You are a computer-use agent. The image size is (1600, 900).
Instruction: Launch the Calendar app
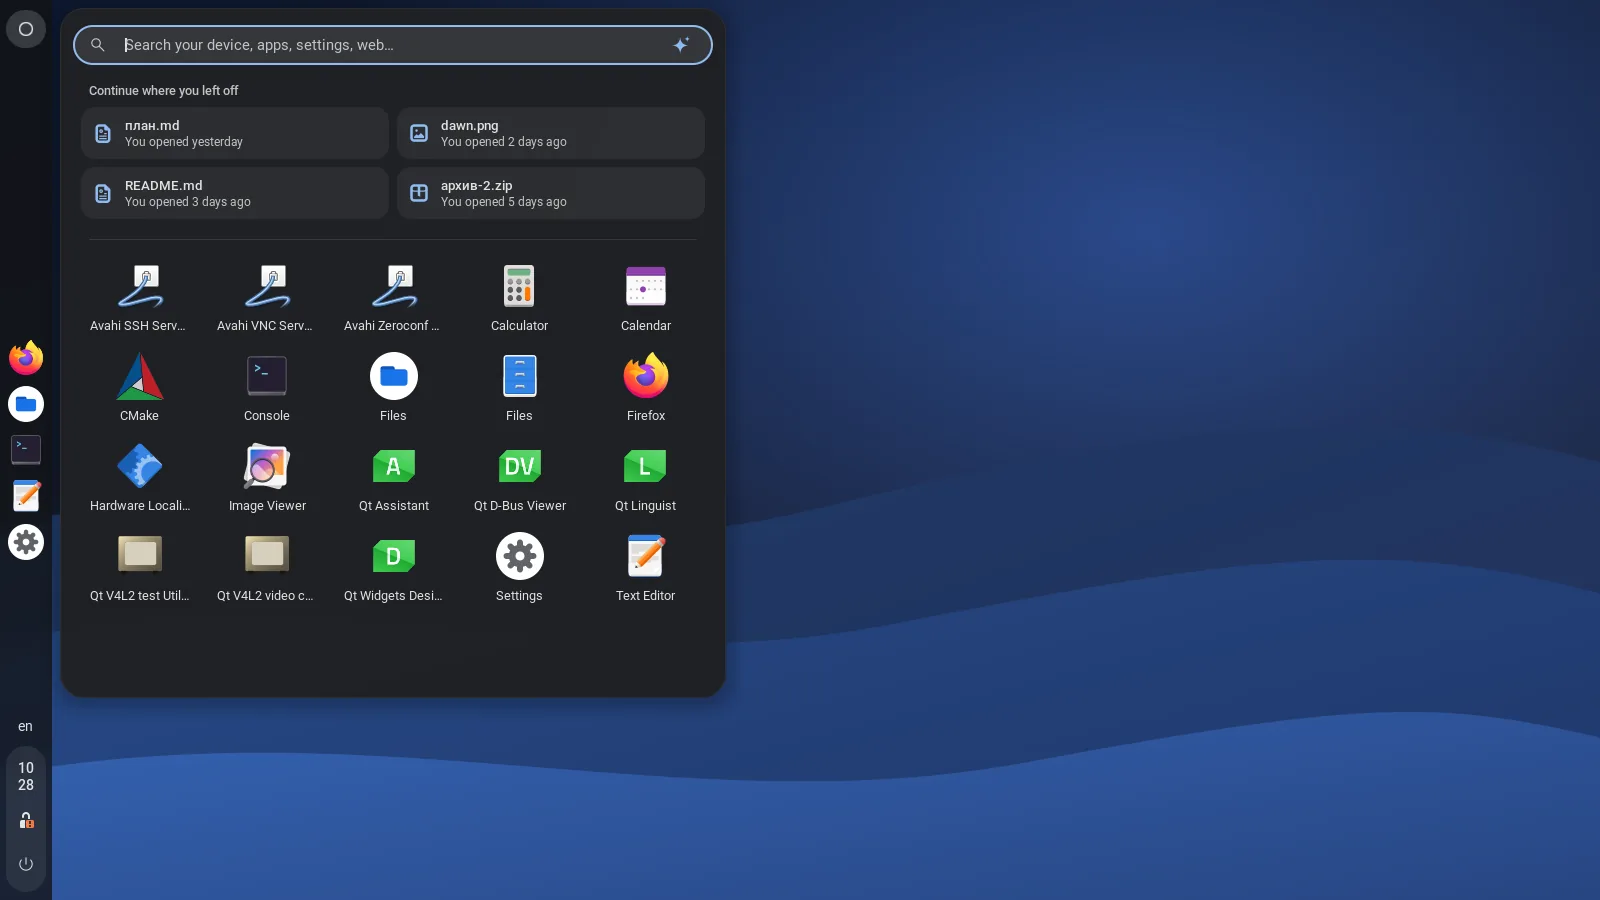click(646, 298)
